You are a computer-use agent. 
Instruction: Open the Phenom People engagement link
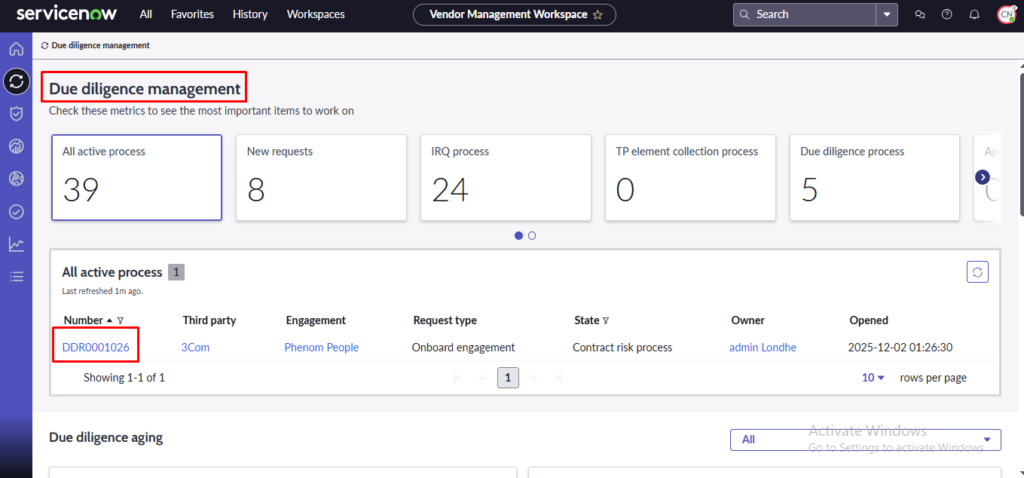[321, 347]
